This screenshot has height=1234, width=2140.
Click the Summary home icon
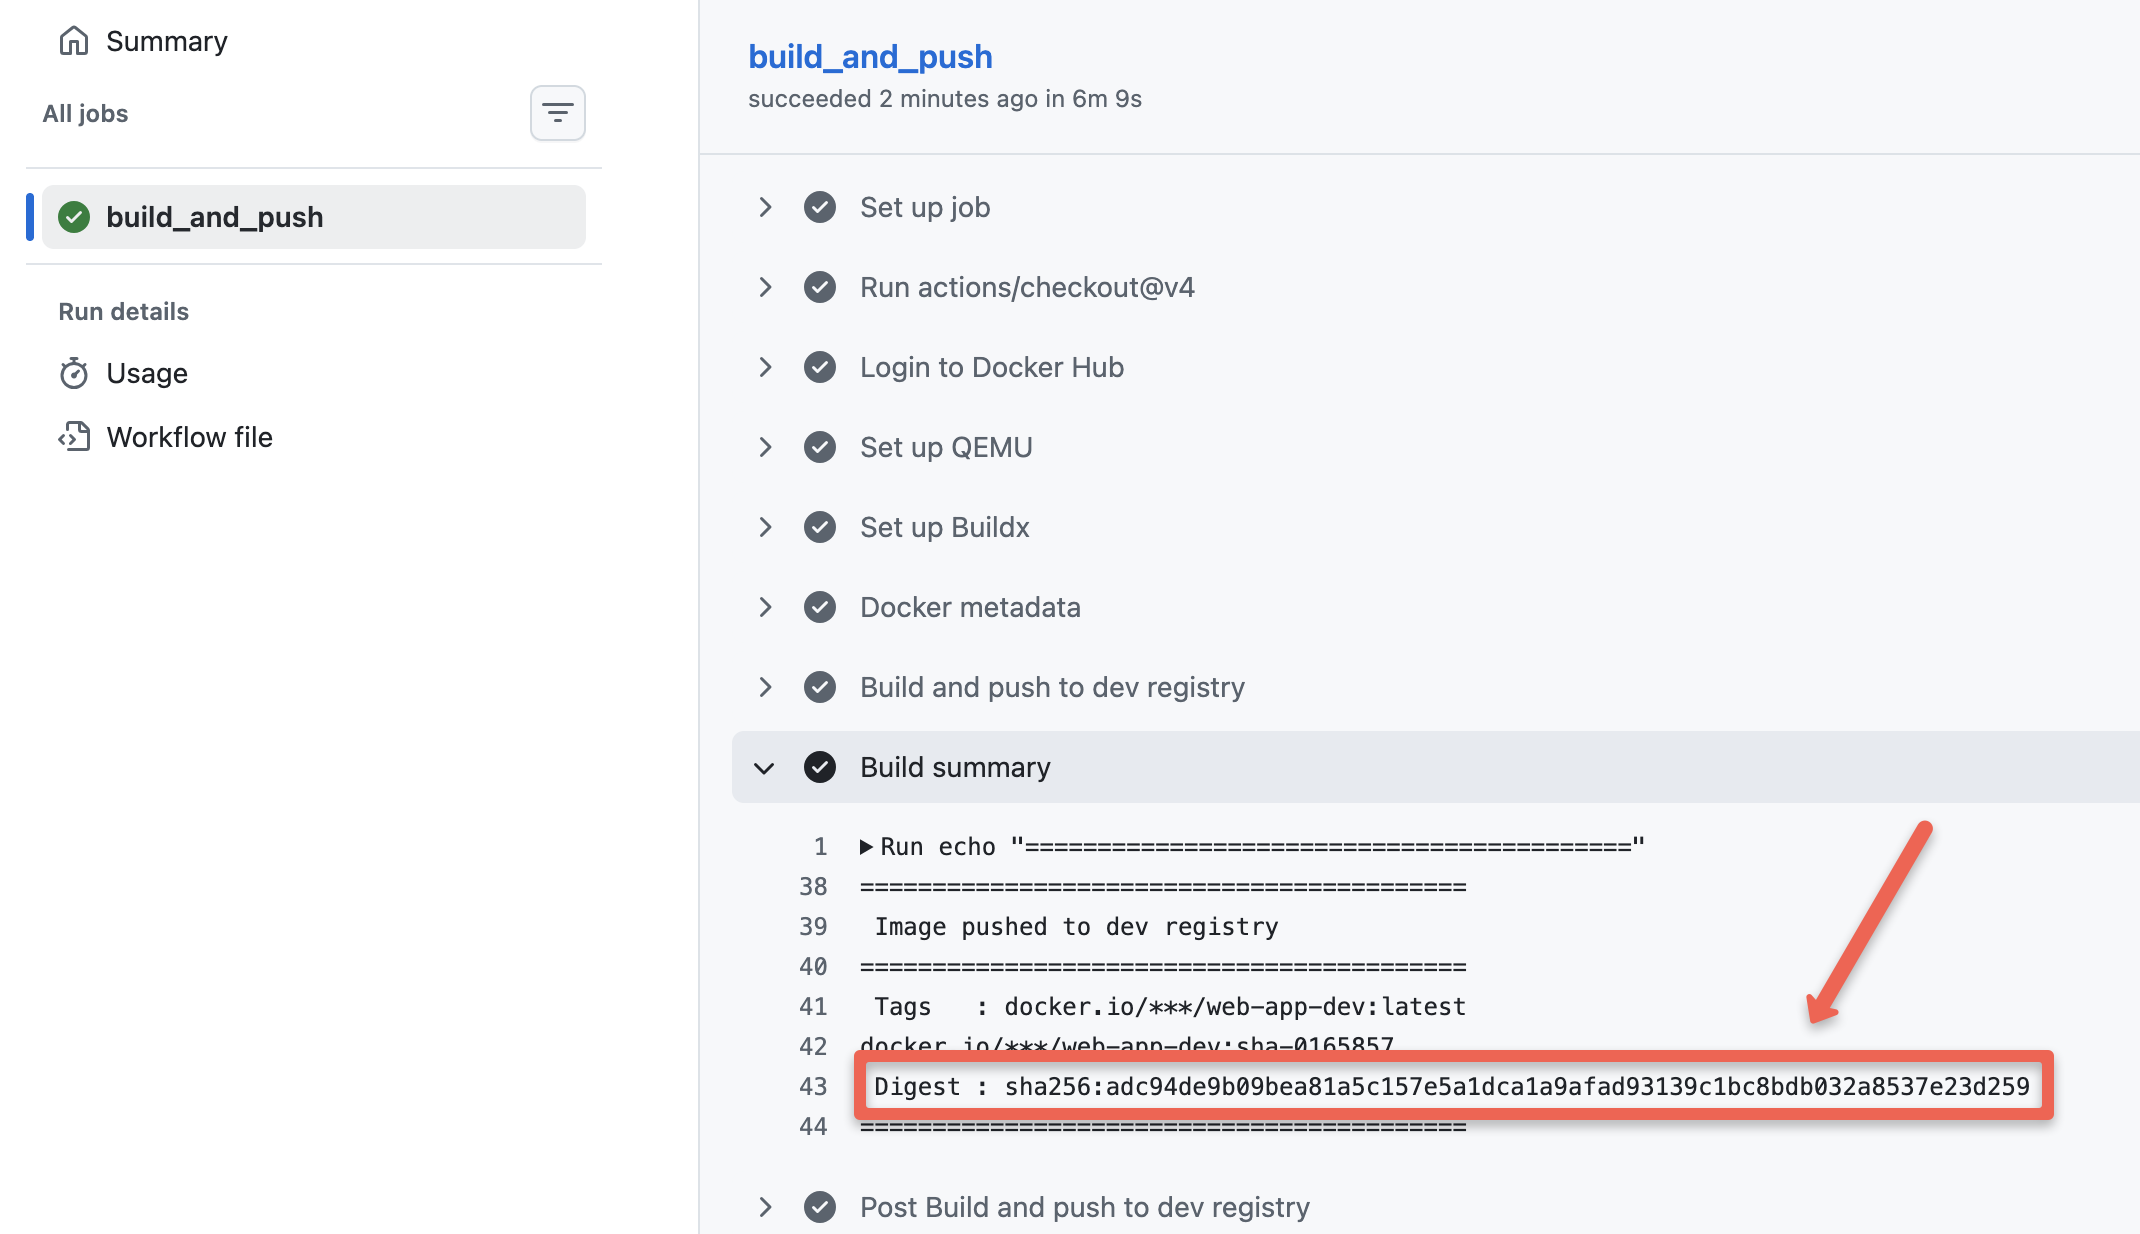pos(74,40)
